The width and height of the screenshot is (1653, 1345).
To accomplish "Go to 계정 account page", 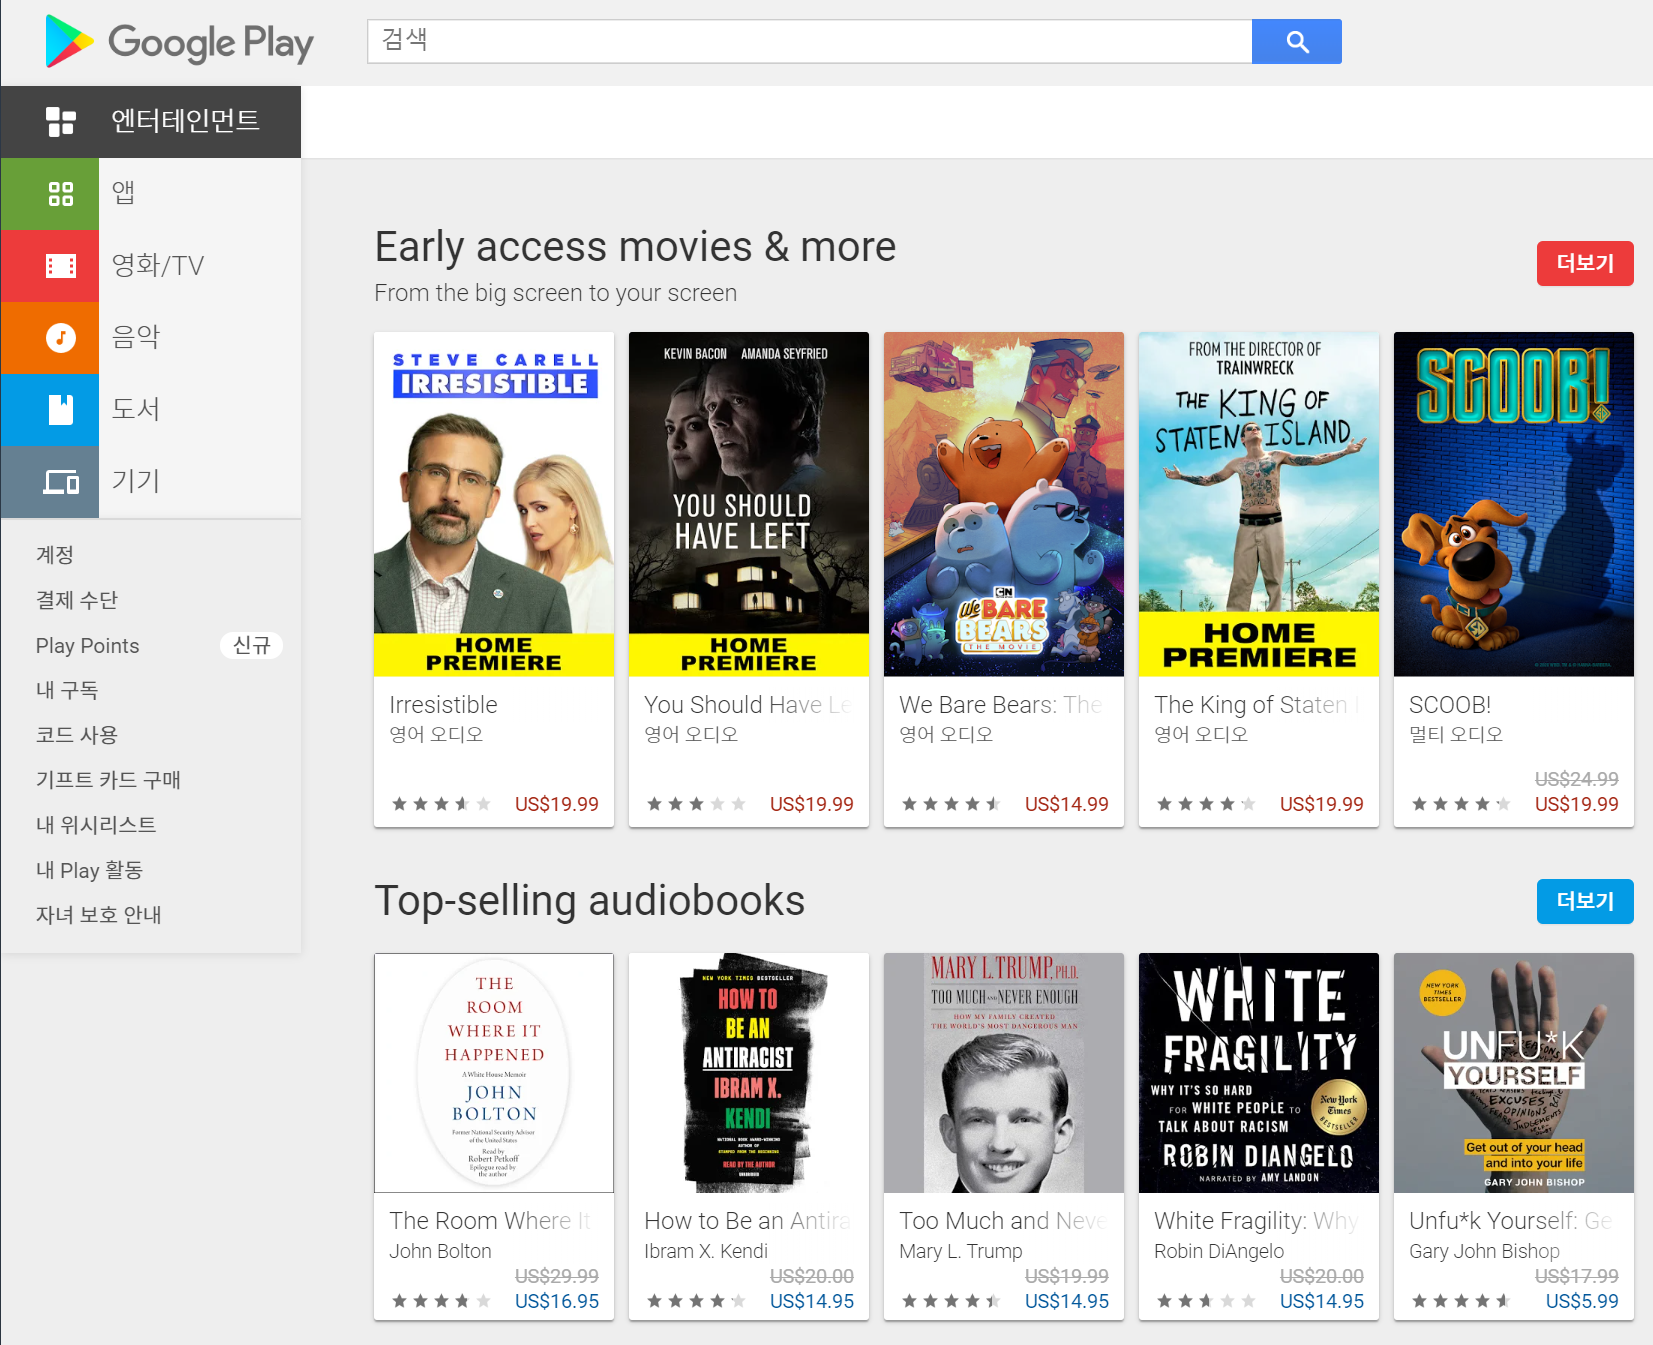I will point(55,555).
